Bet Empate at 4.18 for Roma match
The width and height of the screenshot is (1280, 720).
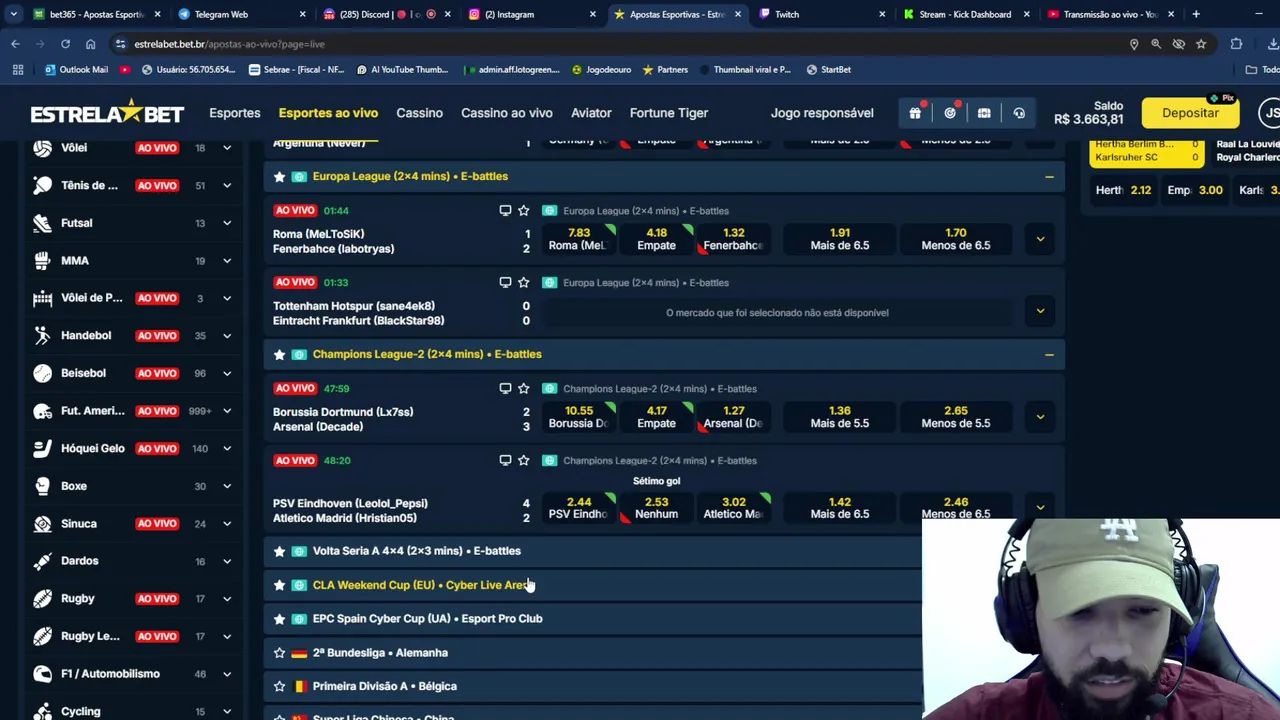coord(656,239)
